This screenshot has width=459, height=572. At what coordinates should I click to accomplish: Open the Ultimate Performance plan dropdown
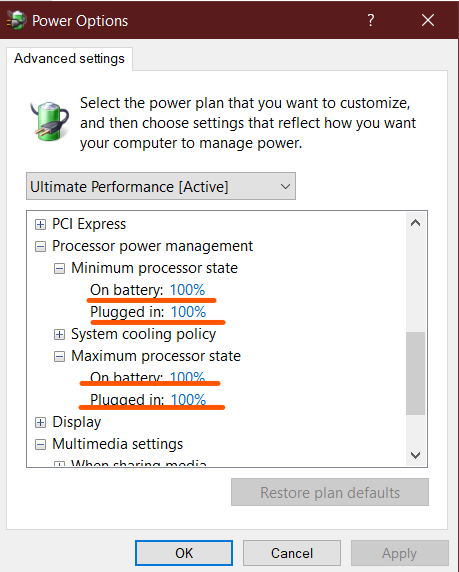(161, 186)
